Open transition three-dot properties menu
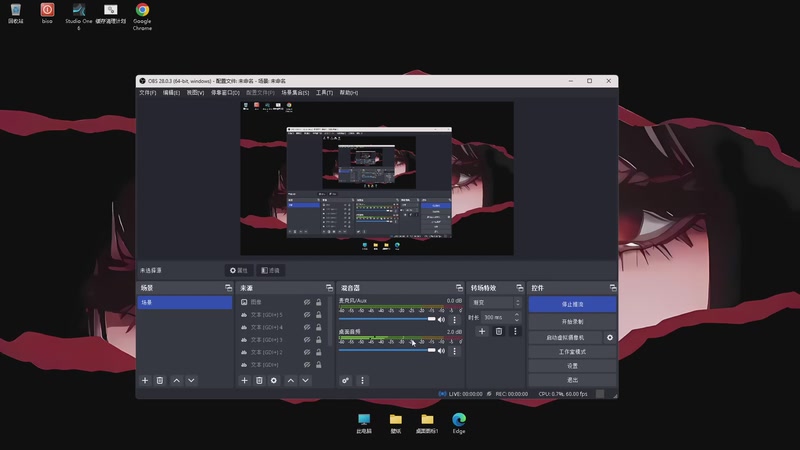This screenshot has width=800, height=450. point(515,331)
